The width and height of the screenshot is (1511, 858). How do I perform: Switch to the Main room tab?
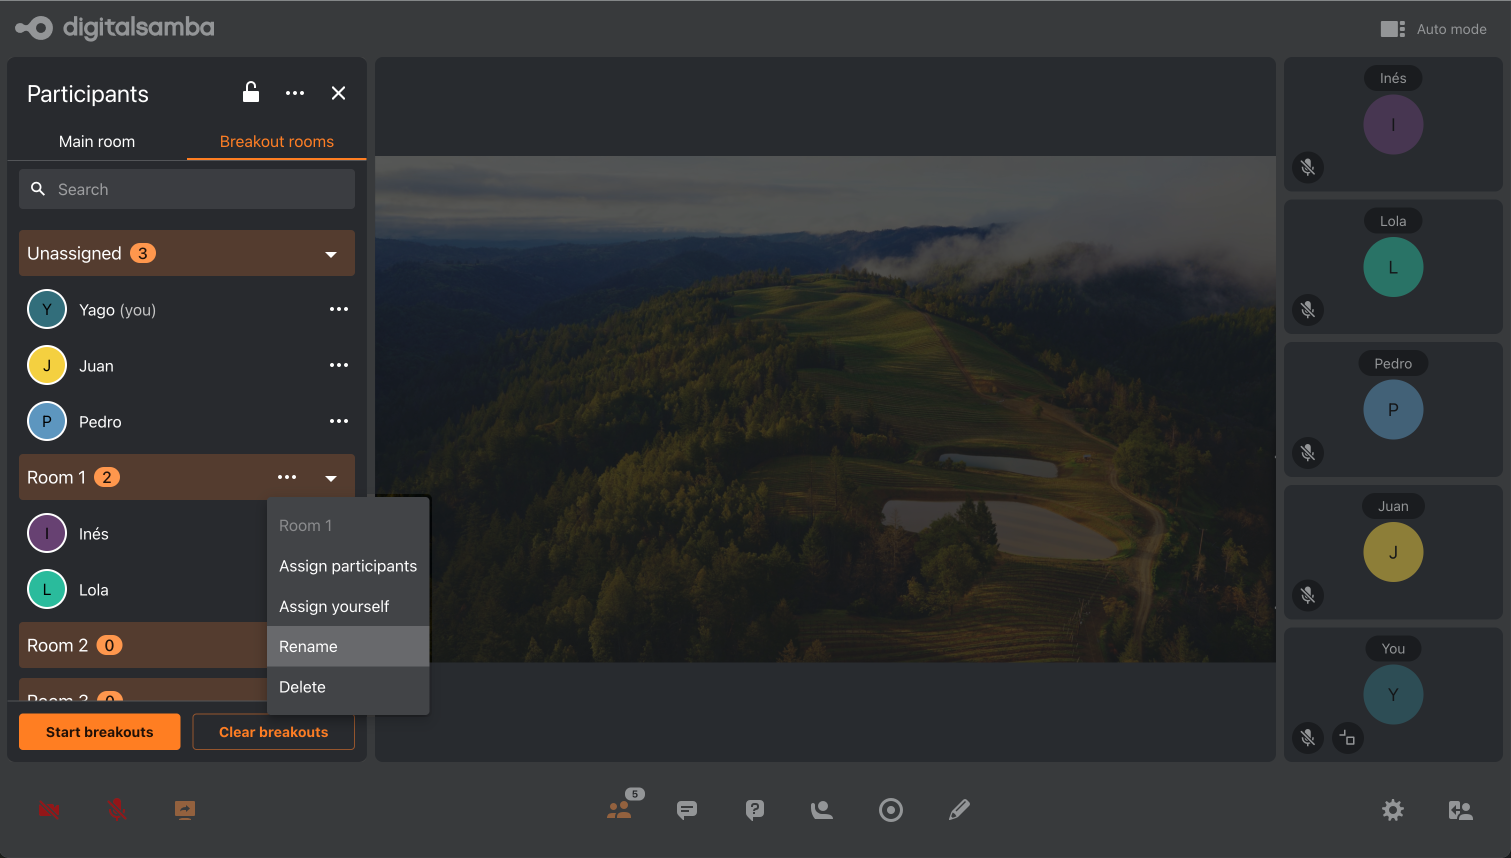coord(97,141)
